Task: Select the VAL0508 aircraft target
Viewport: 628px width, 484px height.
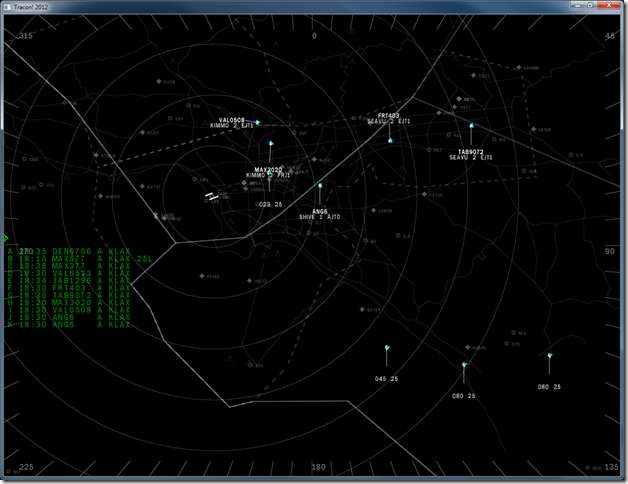Action: pyautogui.click(x=258, y=123)
